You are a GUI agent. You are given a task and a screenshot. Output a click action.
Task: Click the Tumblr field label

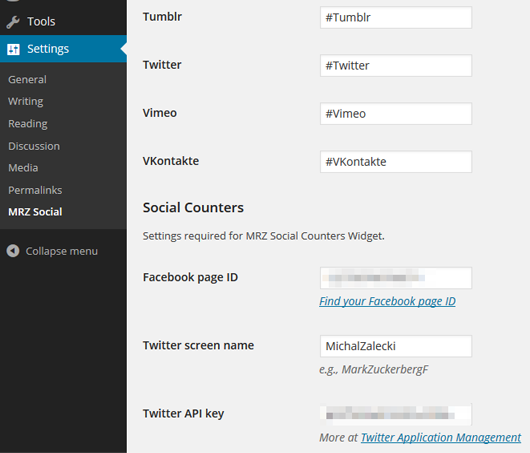click(x=162, y=17)
